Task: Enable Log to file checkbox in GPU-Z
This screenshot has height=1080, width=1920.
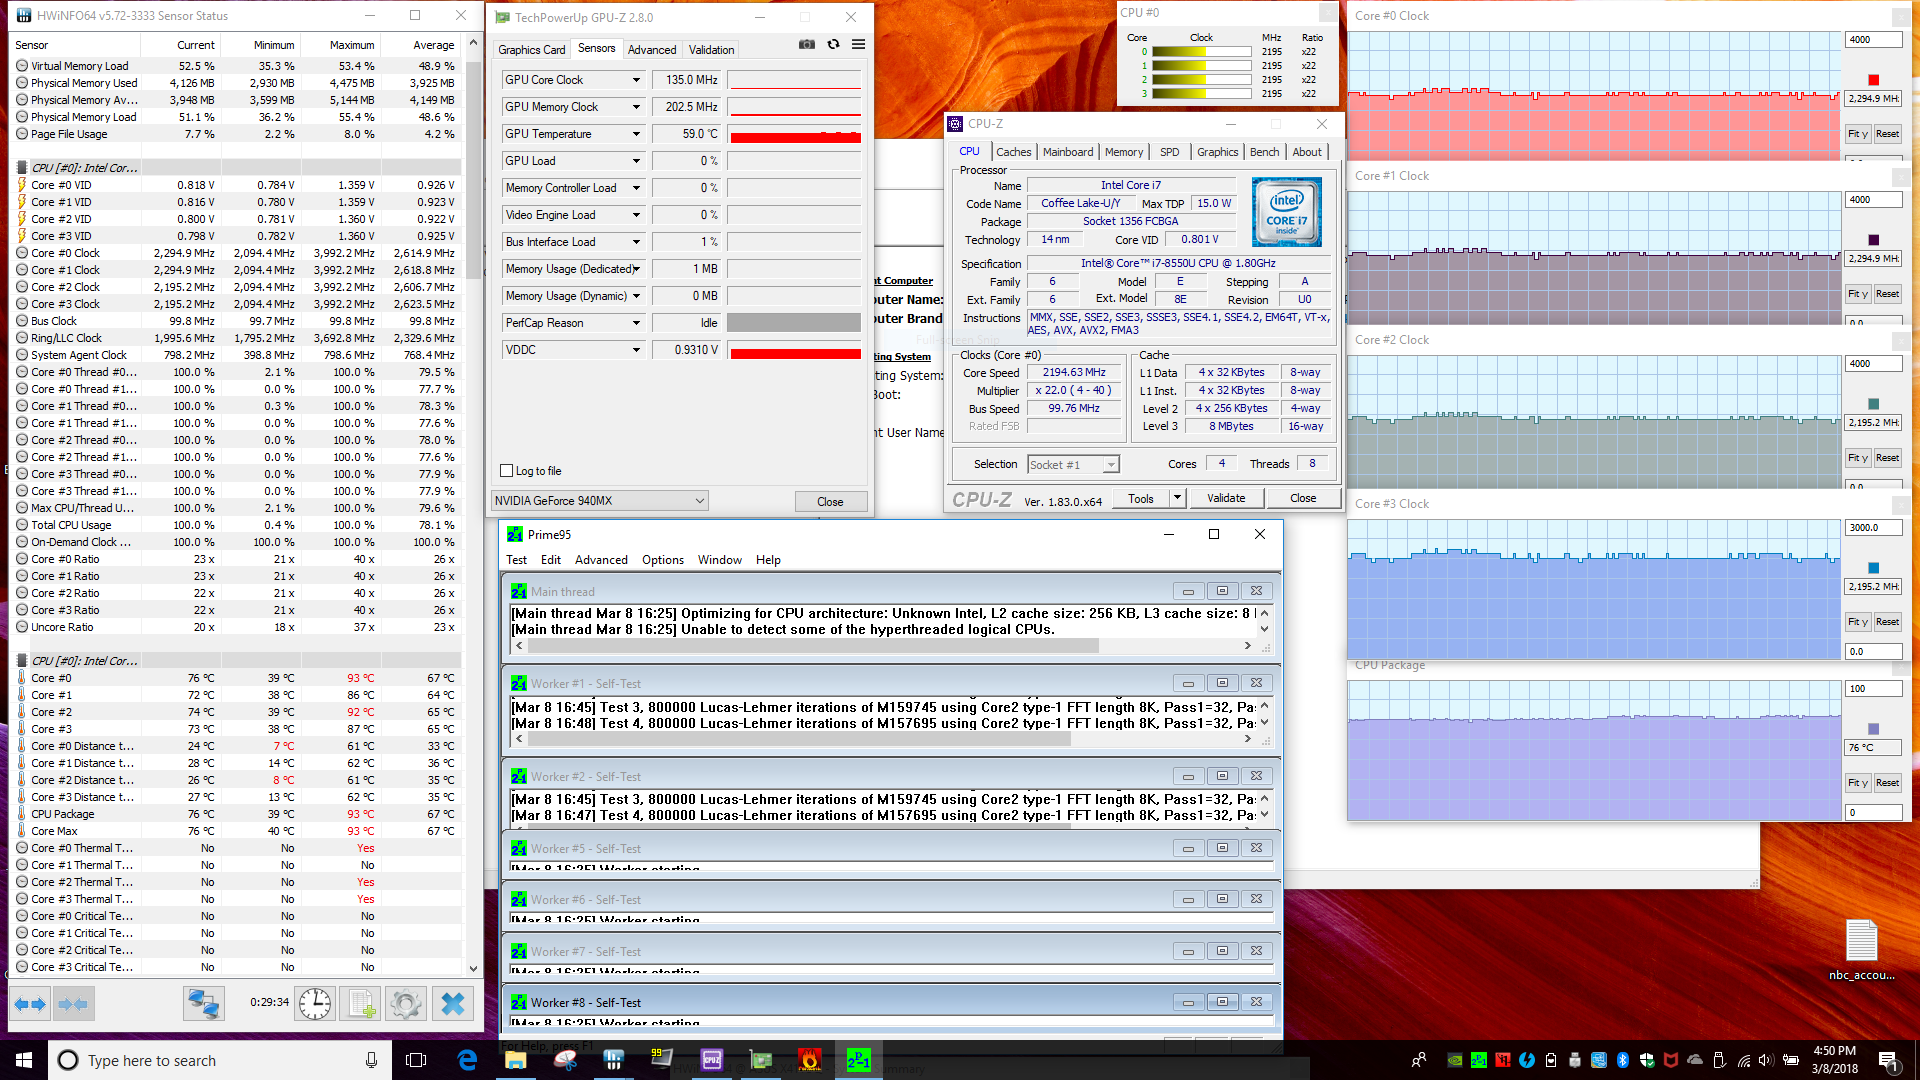Action: point(506,471)
